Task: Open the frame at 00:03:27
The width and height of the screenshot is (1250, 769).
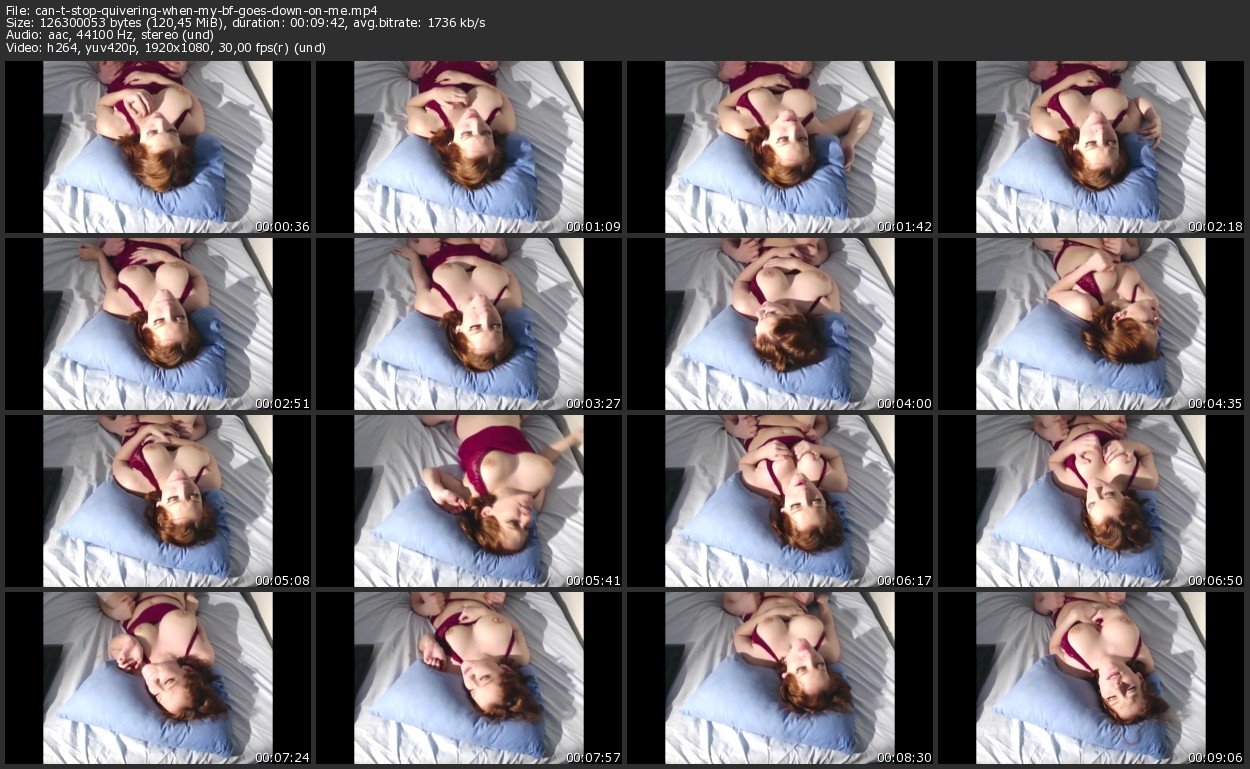Action: (x=469, y=324)
